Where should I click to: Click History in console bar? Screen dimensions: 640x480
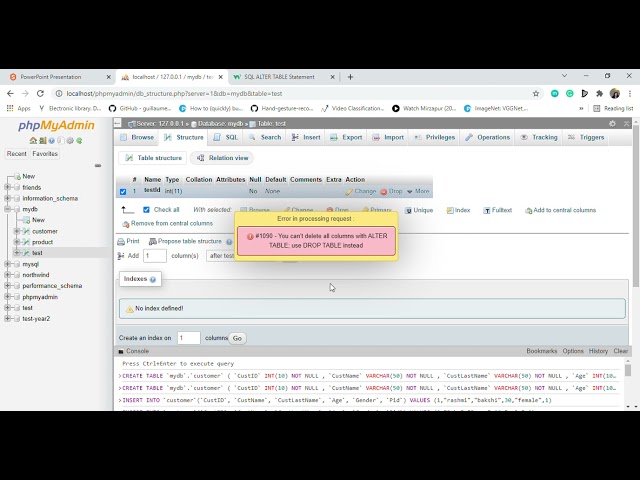coord(598,351)
